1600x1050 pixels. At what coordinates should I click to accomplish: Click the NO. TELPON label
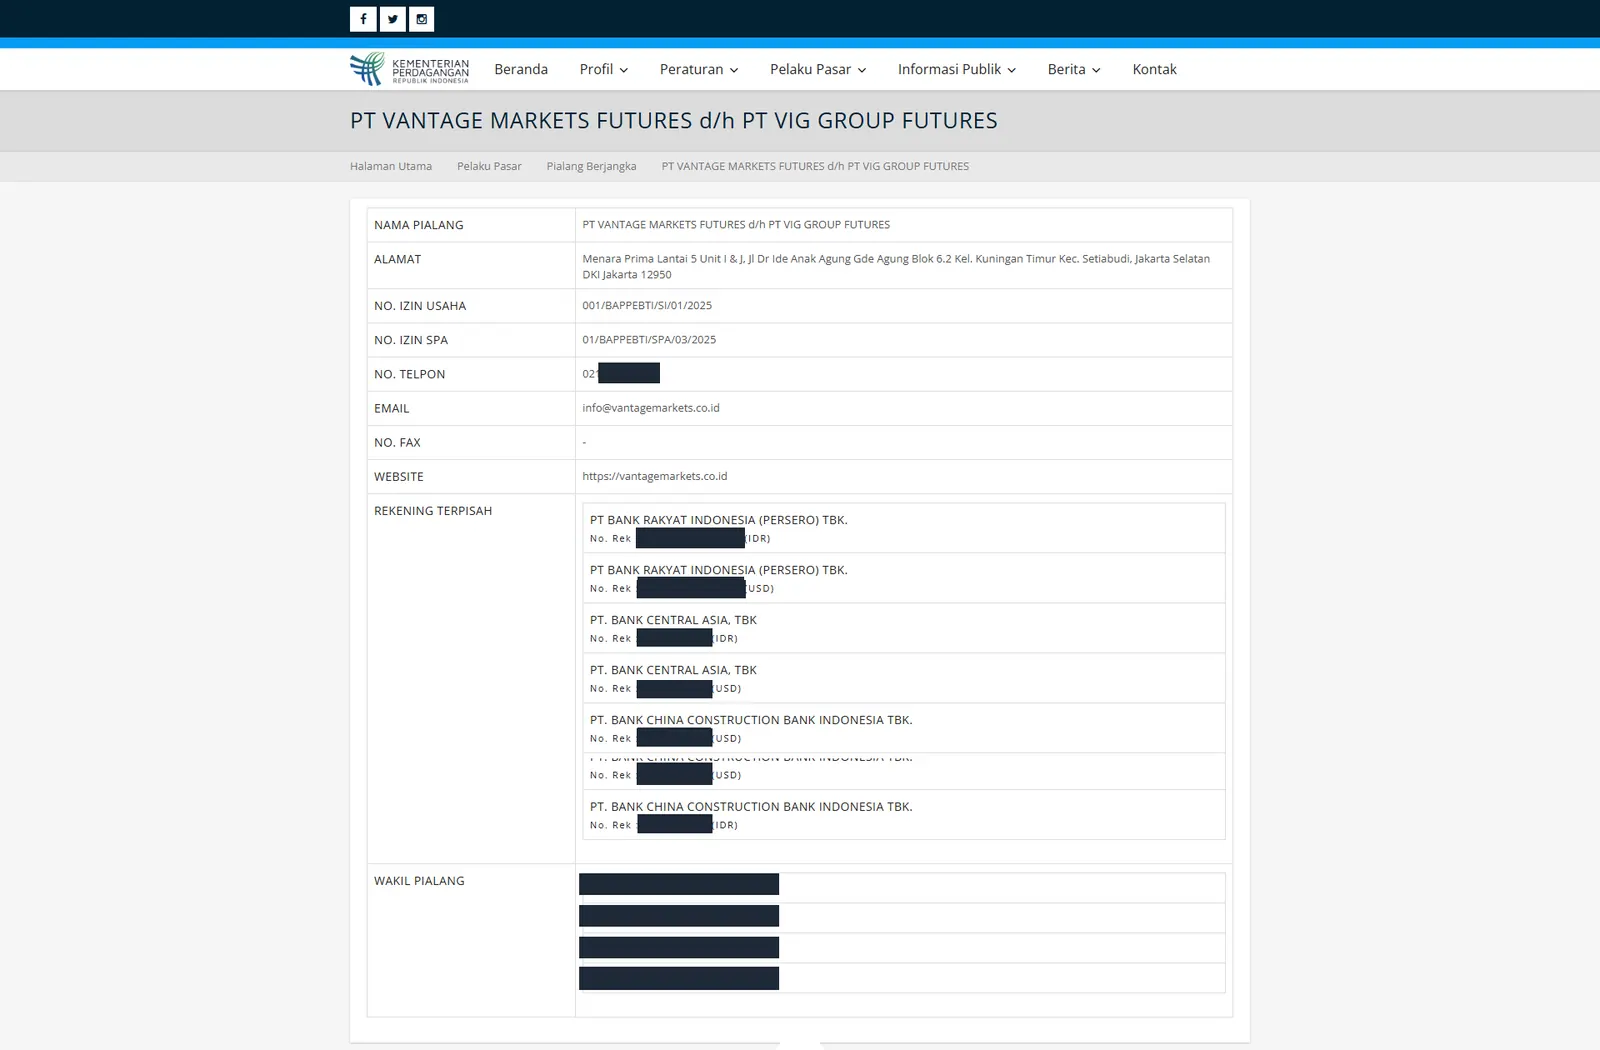[410, 374]
